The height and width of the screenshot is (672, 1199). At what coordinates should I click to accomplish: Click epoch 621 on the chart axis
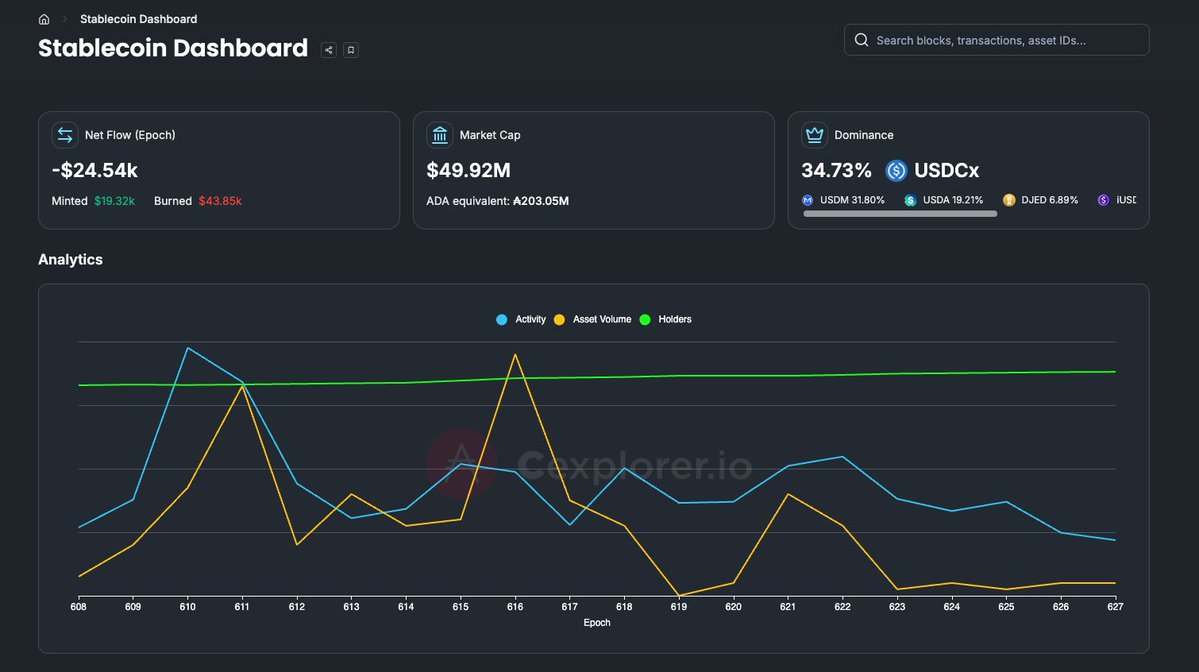(x=788, y=607)
